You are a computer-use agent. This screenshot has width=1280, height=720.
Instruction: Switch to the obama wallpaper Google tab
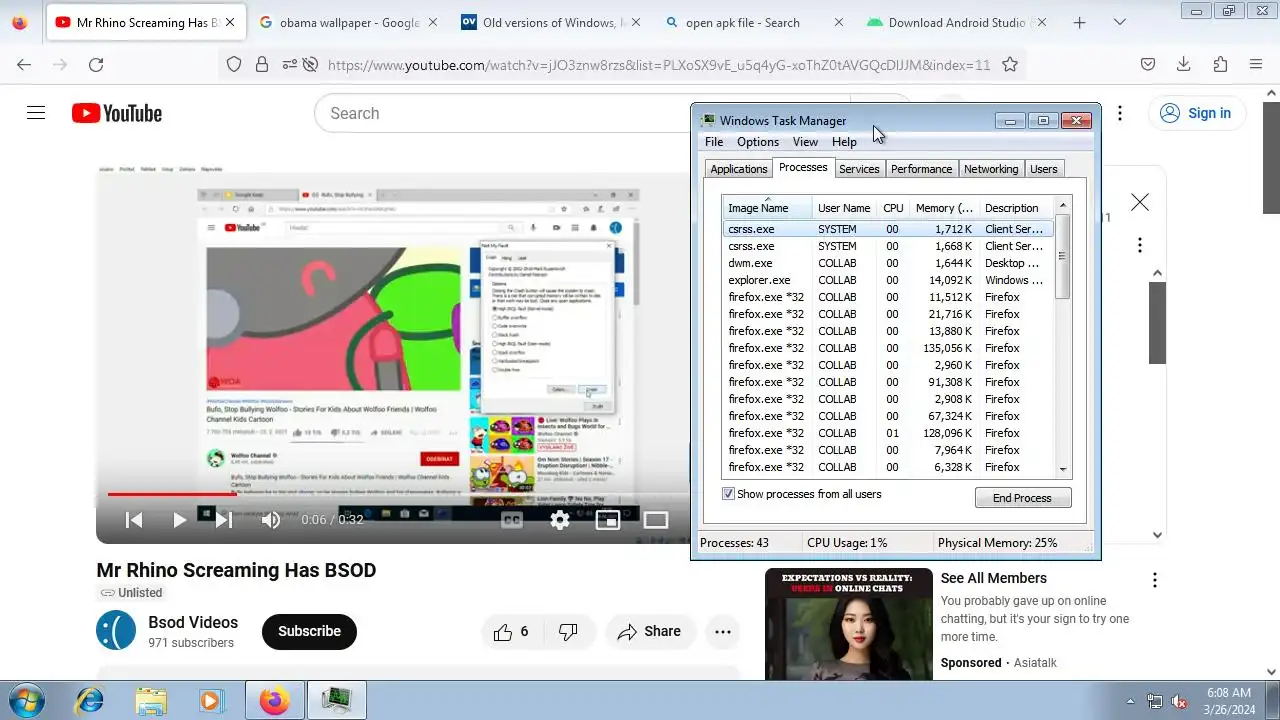pyautogui.click(x=349, y=22)
